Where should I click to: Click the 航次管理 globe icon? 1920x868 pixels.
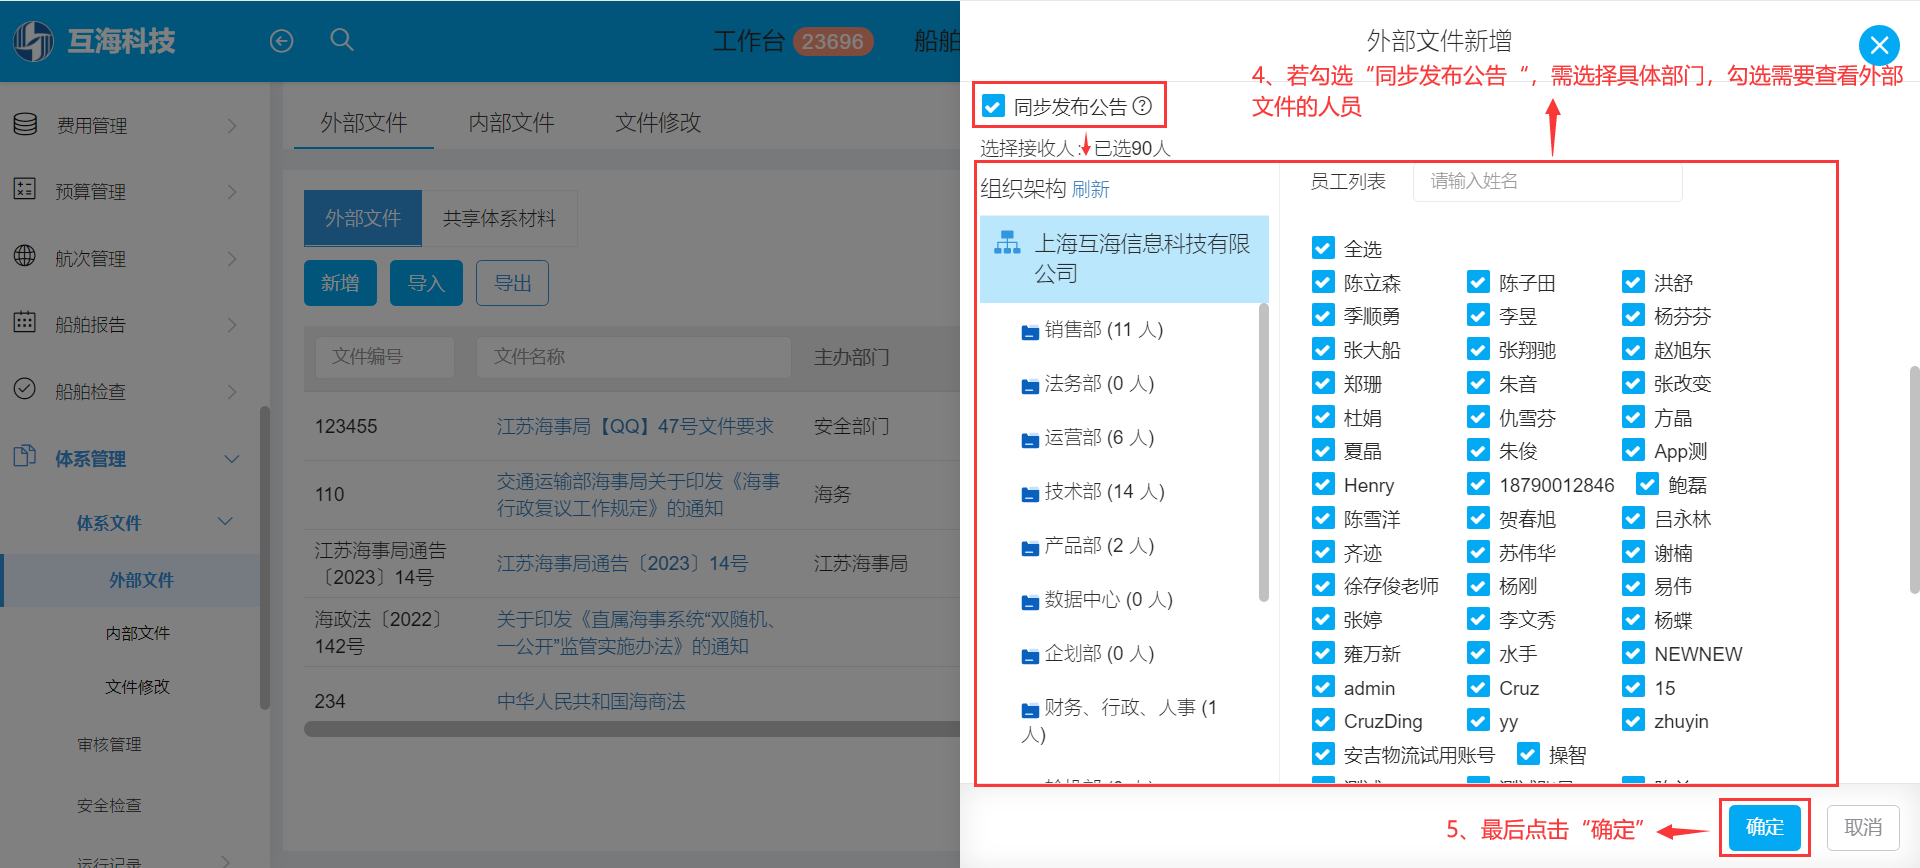pyautogui.click(x=25, y=256)
